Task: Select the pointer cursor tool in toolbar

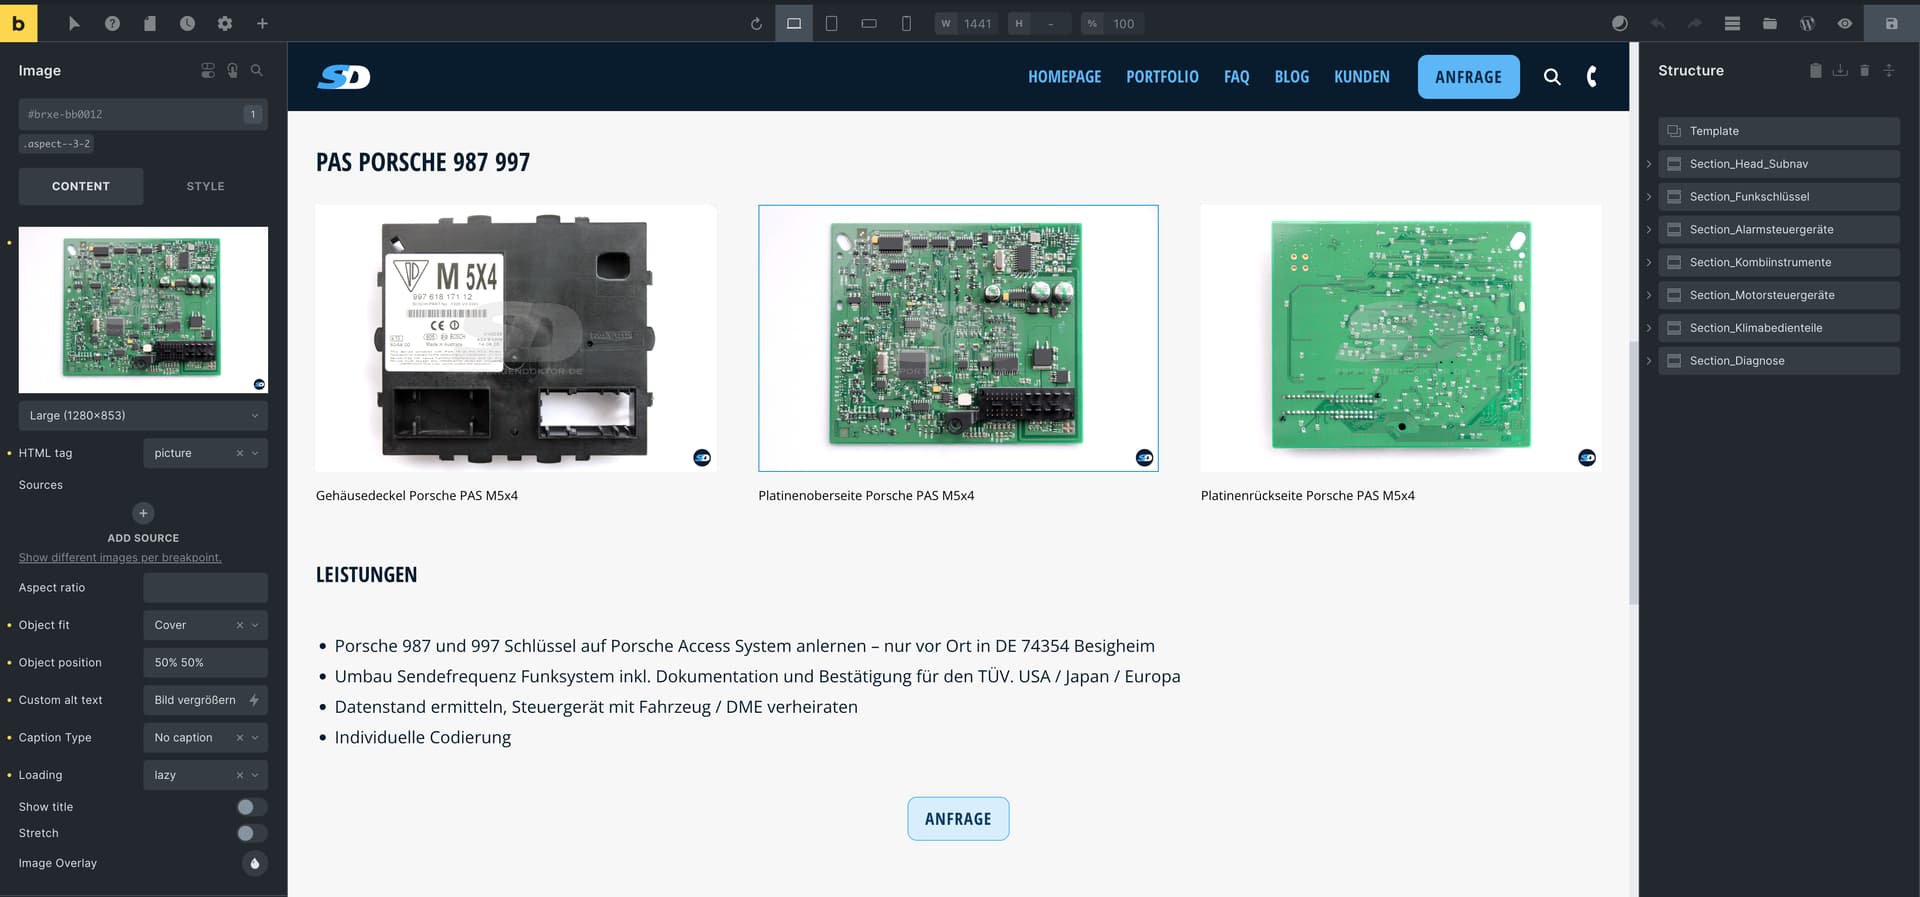Action: point(74,23)
